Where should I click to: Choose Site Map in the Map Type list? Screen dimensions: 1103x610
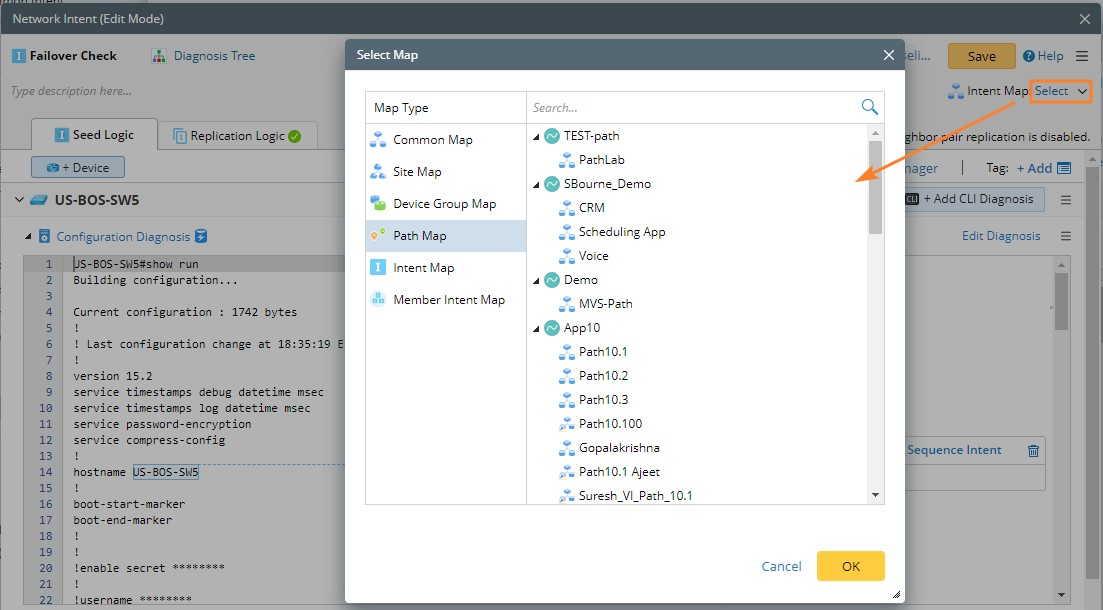(416, 172)
